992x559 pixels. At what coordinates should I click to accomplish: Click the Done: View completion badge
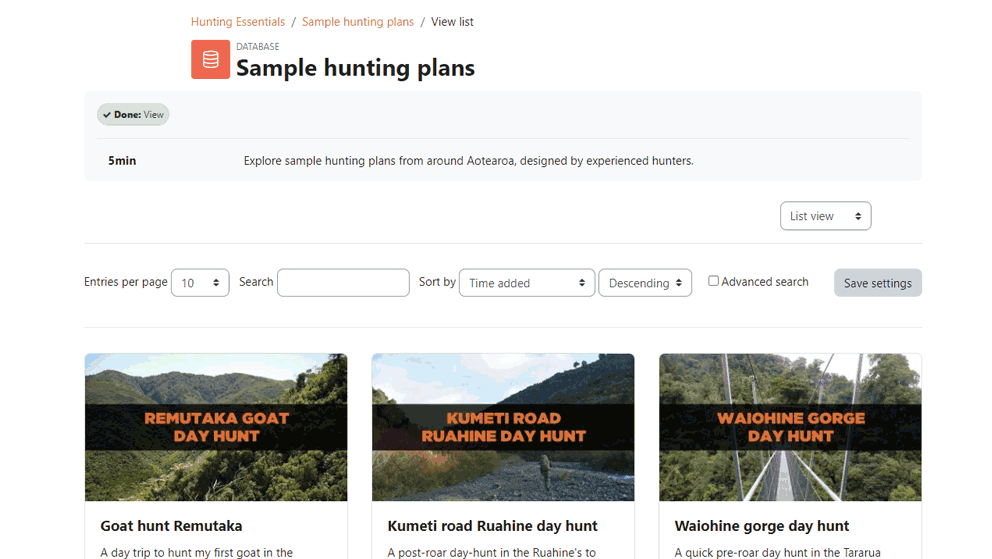[133, 114]
